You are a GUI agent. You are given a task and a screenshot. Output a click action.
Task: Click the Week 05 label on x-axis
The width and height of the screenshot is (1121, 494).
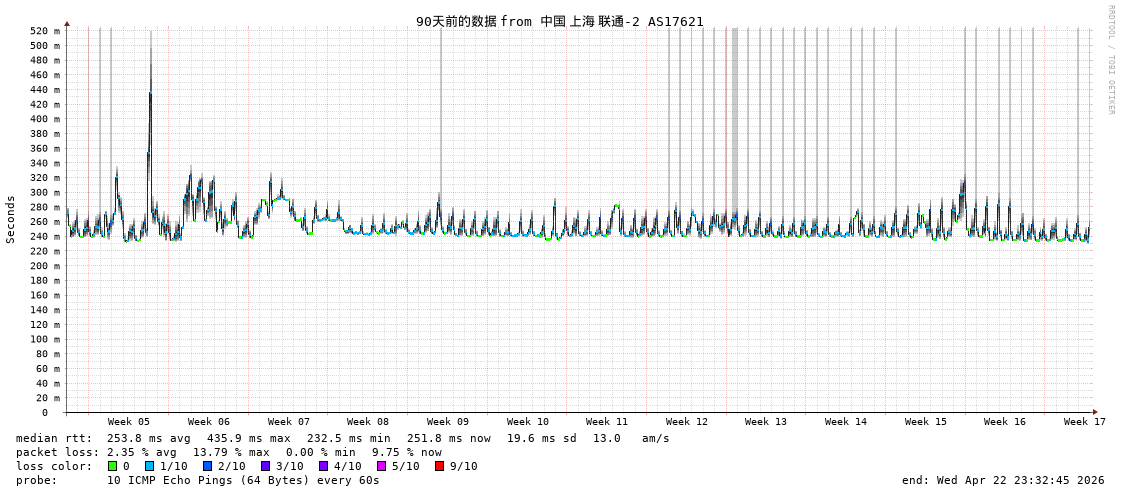129,422
